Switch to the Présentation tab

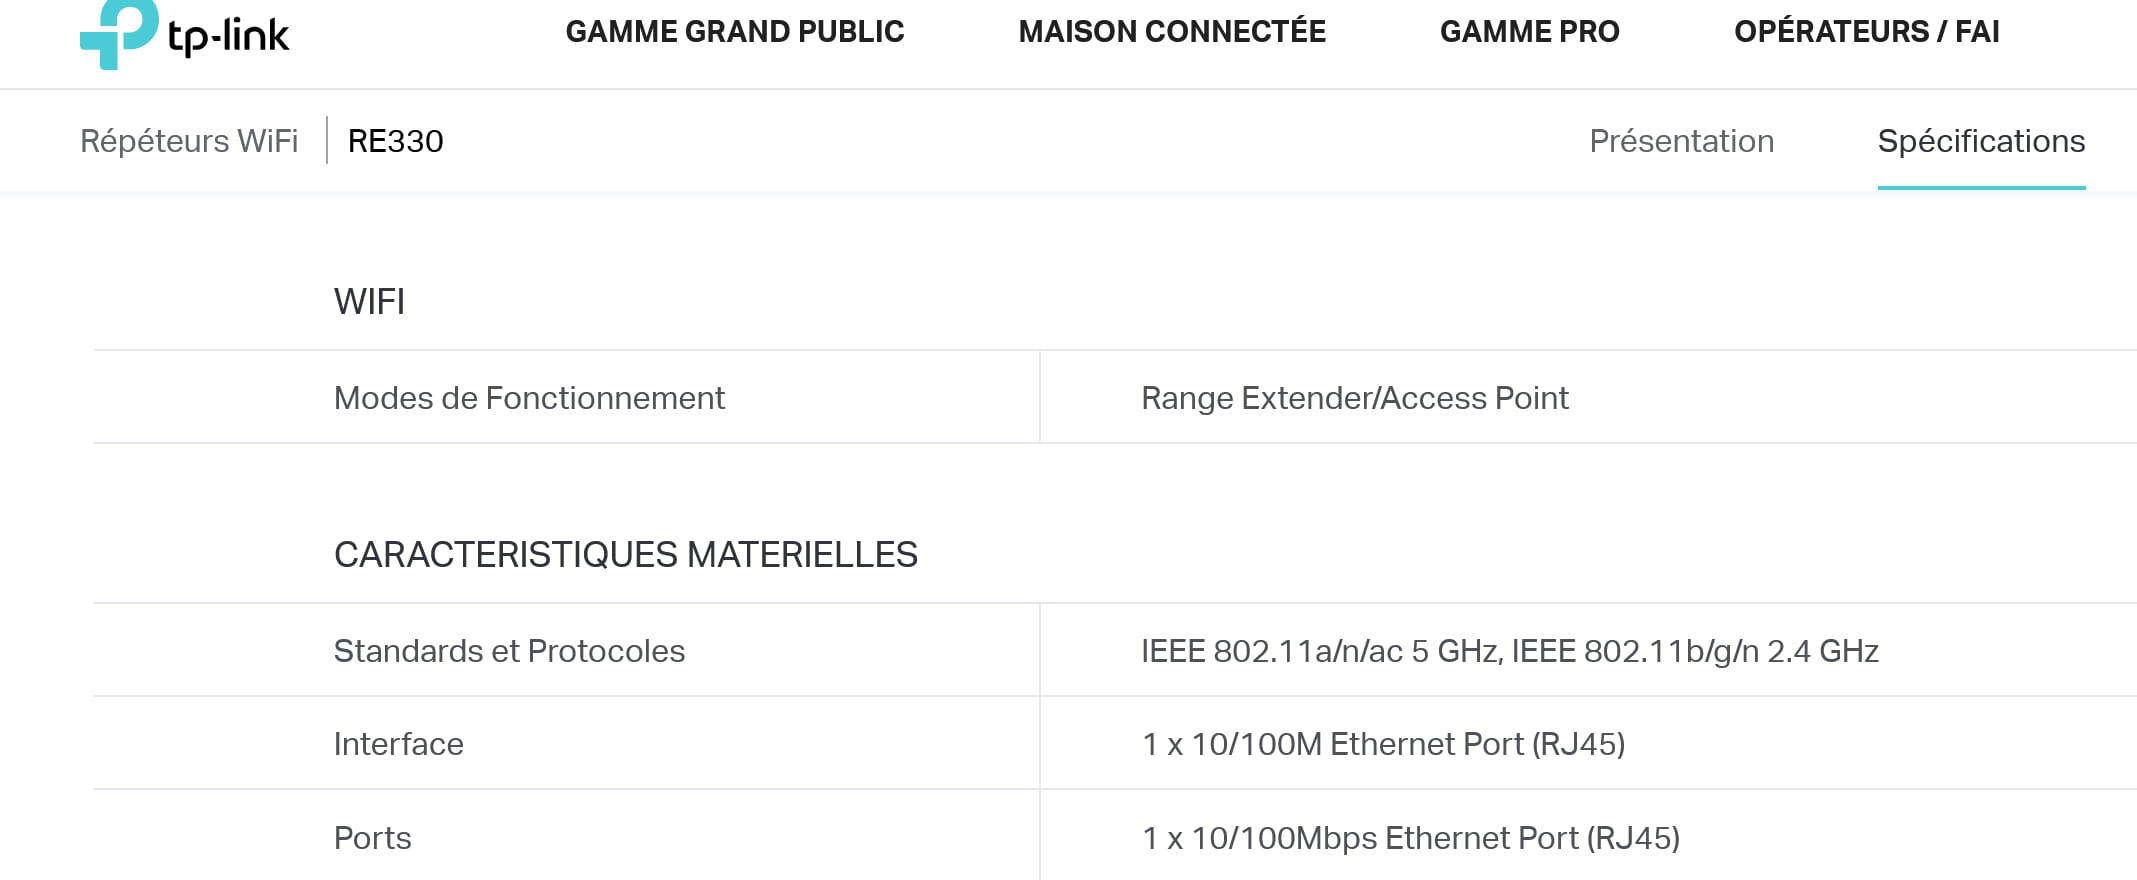click(x=1682, y=141)
